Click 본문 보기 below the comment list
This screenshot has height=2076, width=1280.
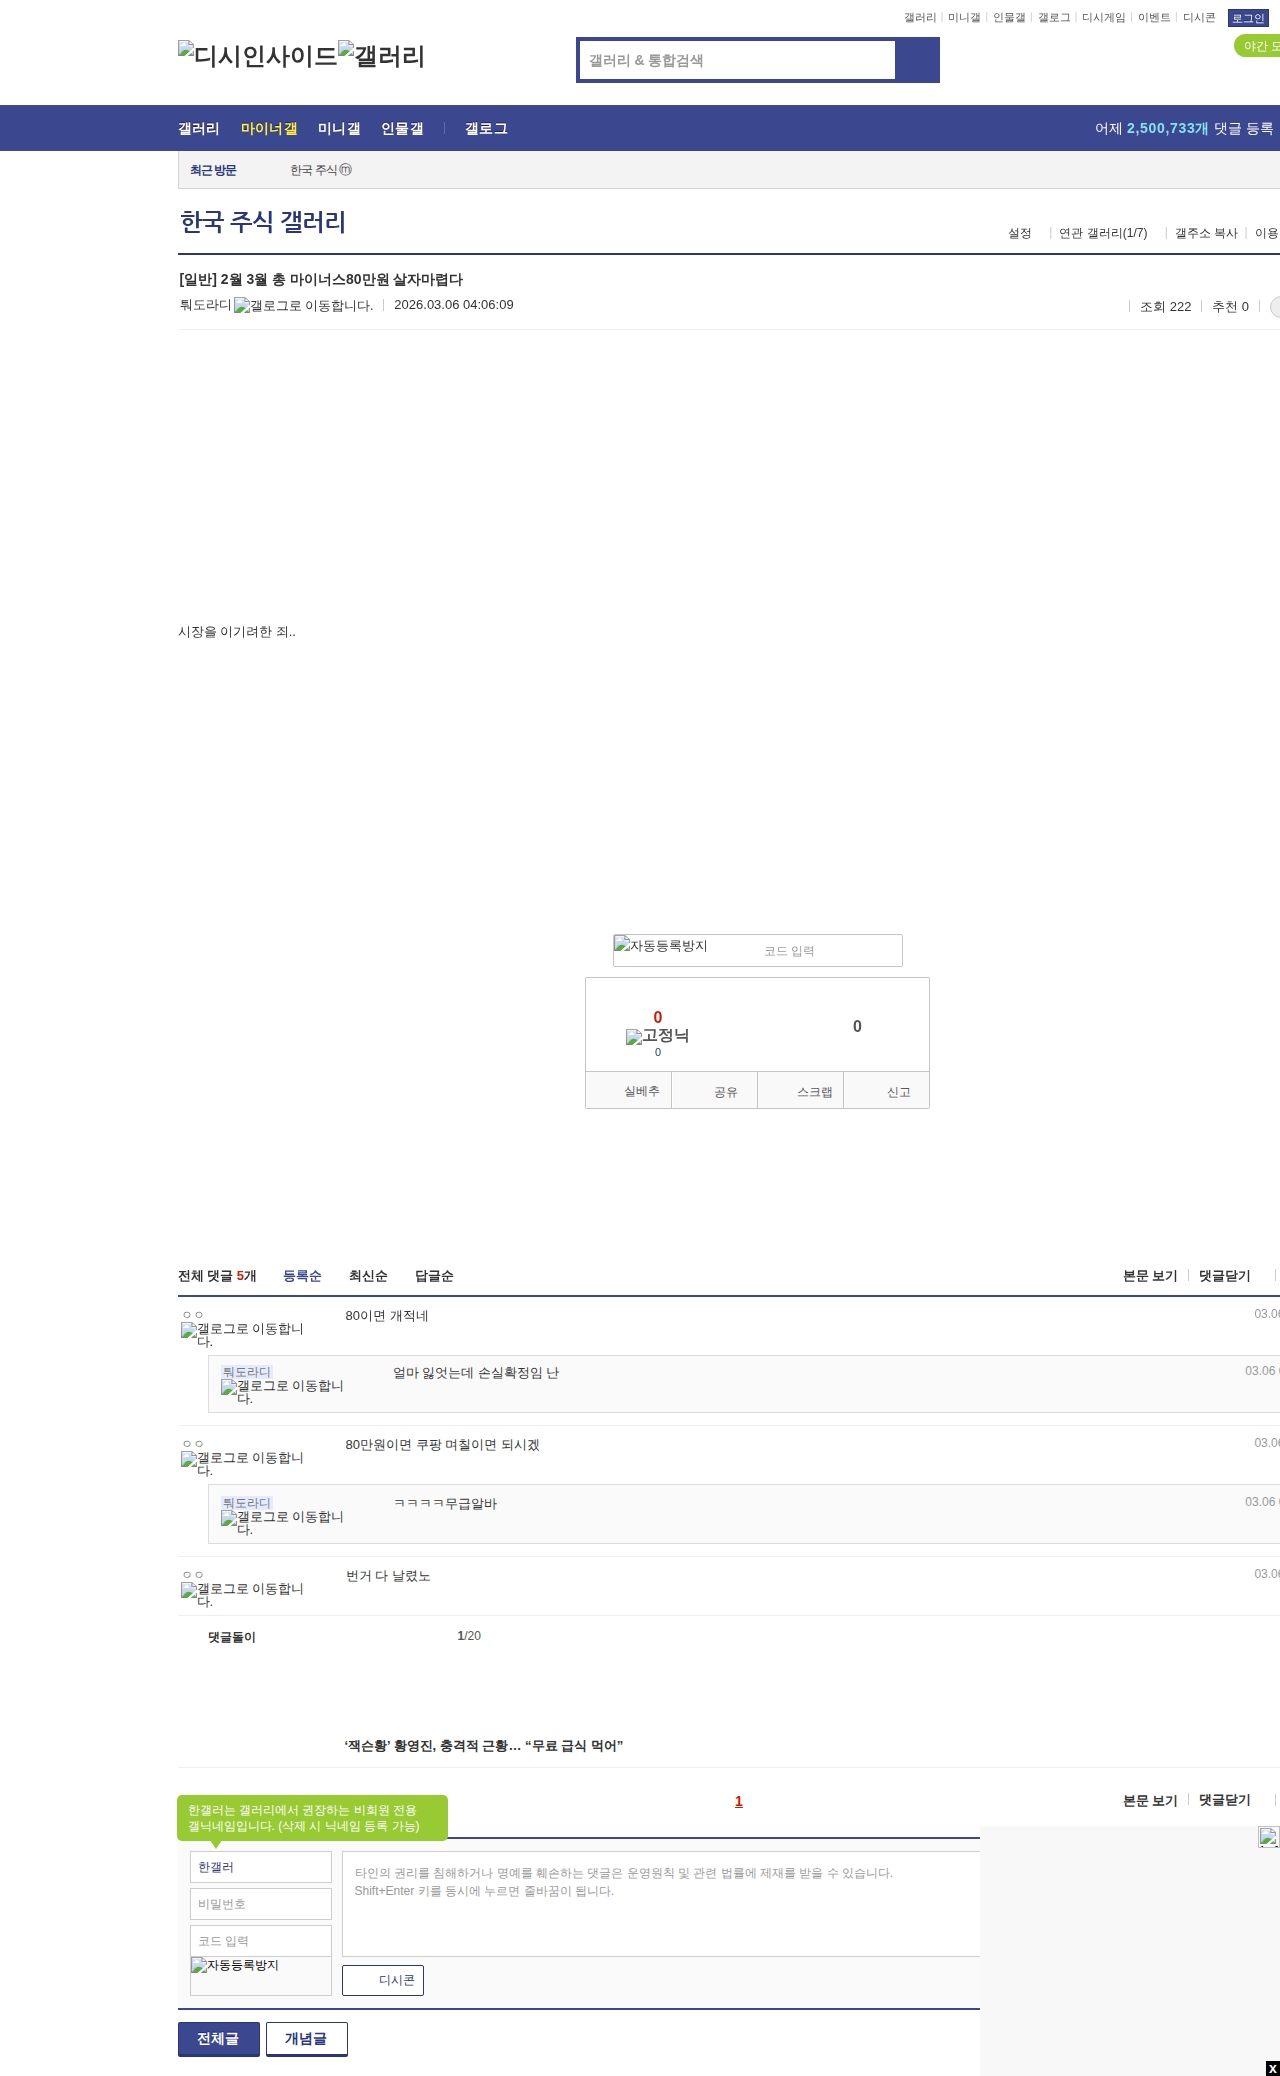(1150, 1800)
